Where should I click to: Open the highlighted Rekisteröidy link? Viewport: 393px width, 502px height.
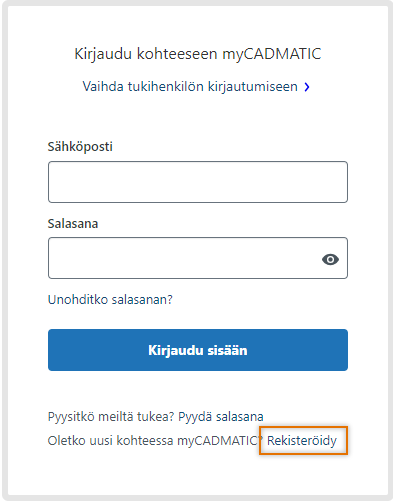(302, 441)
